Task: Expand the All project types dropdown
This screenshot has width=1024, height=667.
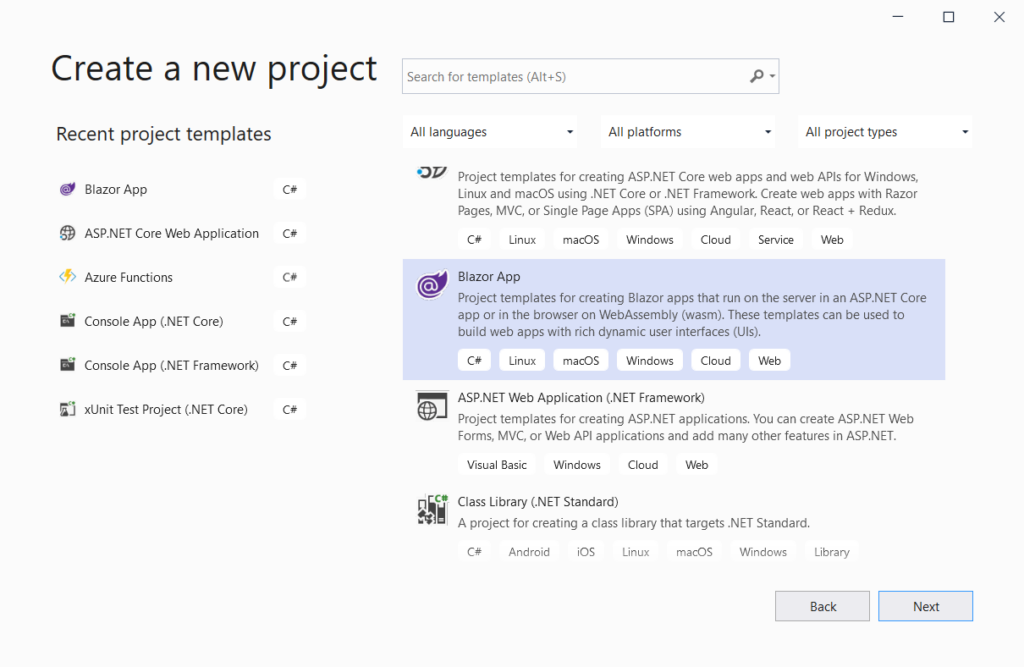Action: pos(884,131)
